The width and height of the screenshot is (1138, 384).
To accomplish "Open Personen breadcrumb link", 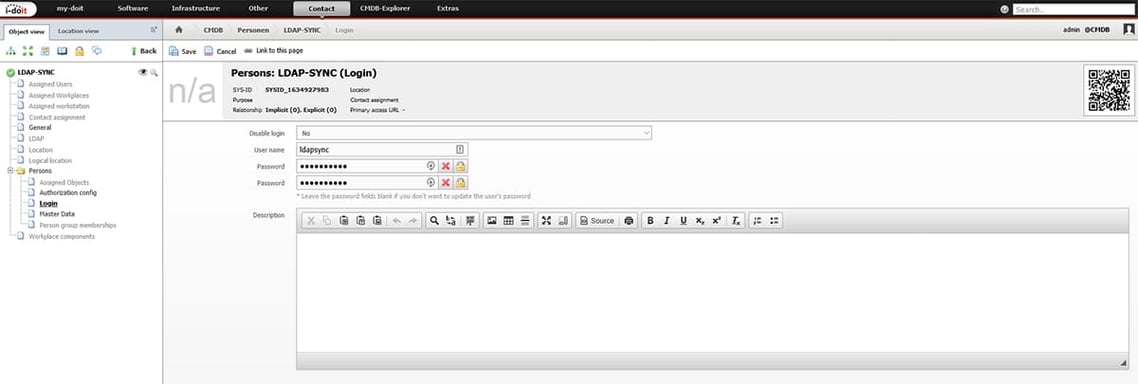I will click(x=253, y=30).
